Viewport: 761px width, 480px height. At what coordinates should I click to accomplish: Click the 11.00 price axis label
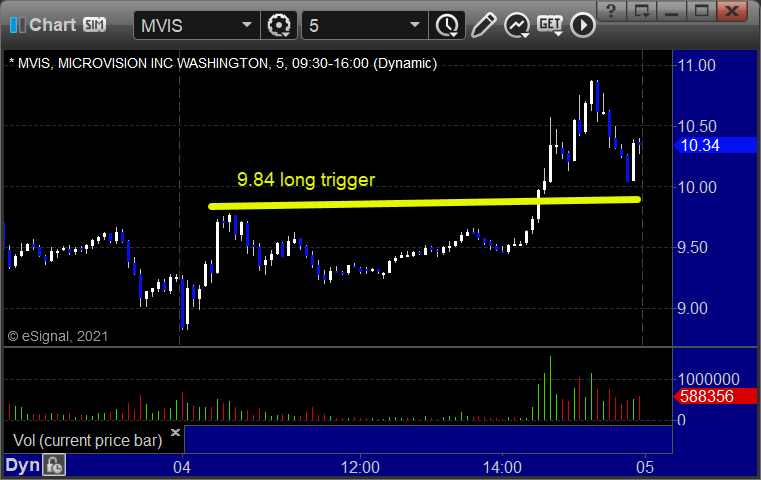(696, 65)
